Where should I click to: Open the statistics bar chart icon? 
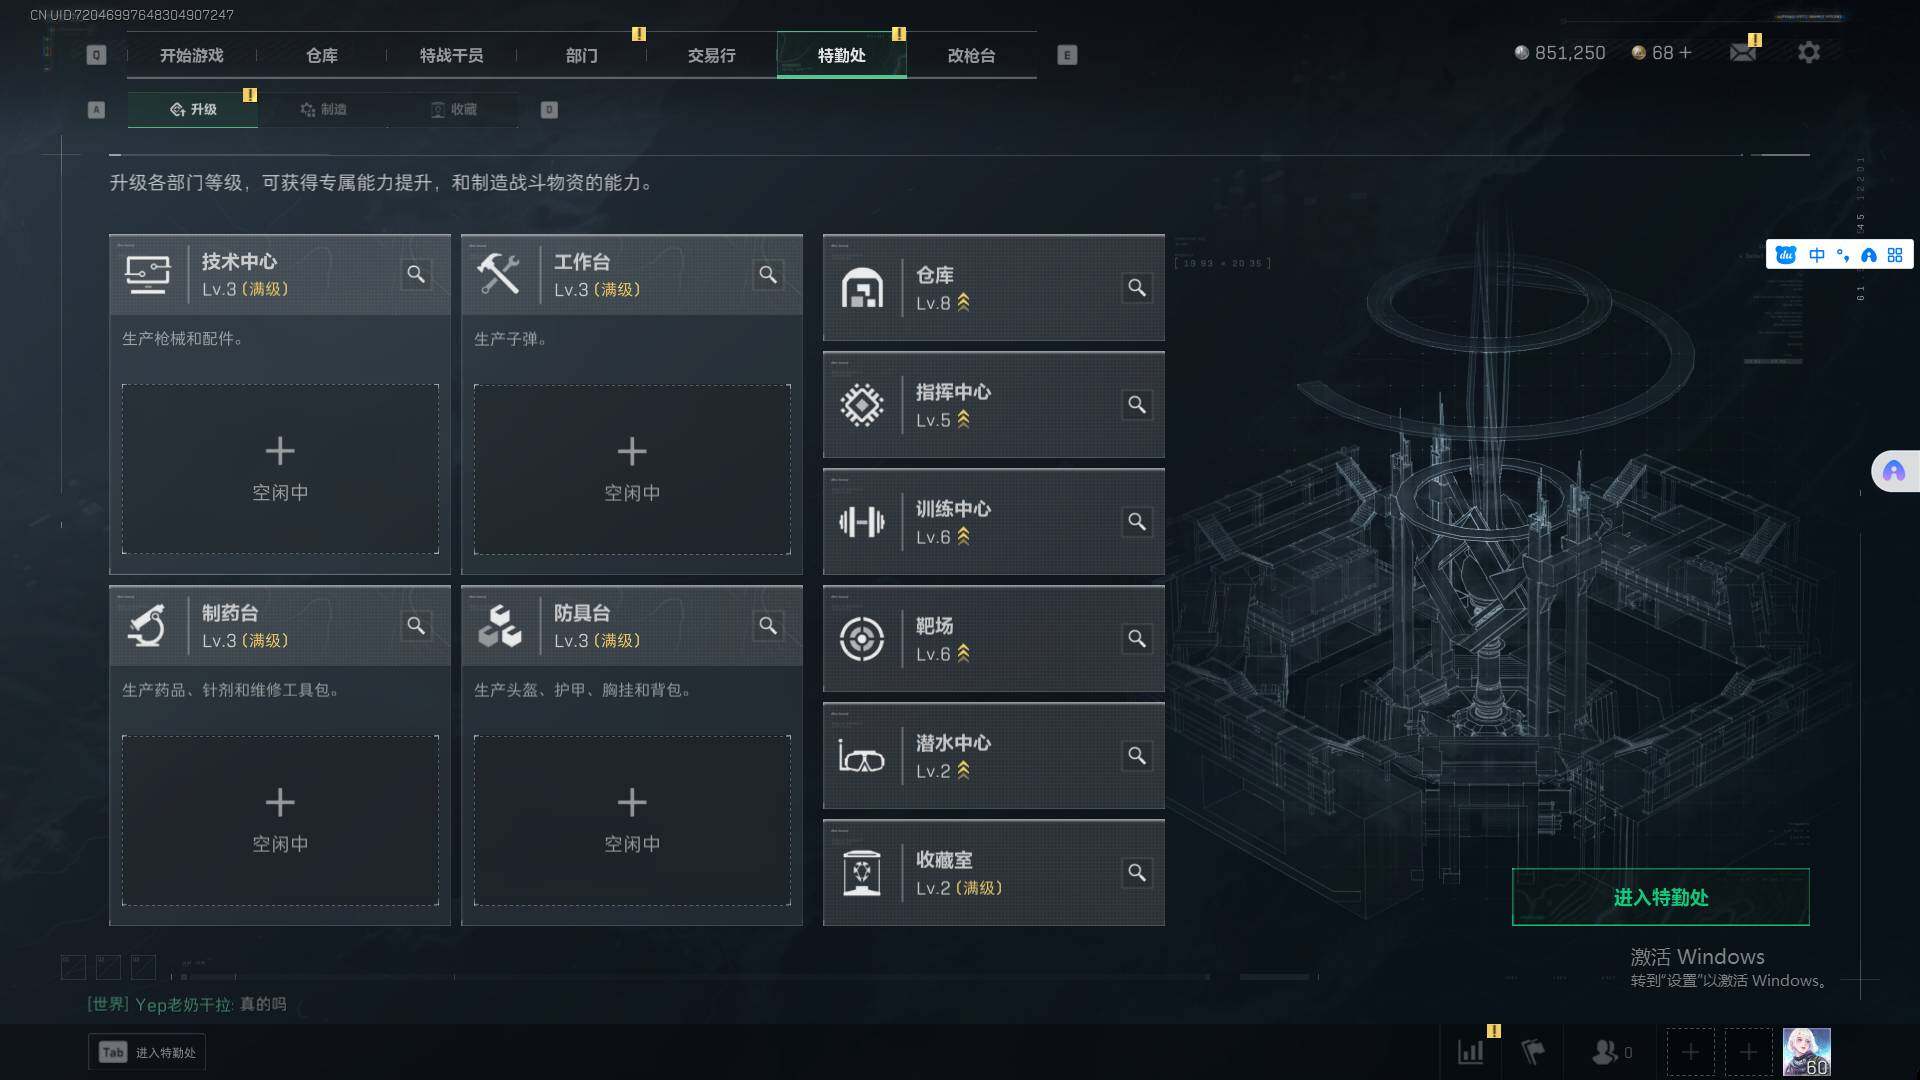click(x=1471, y=1052)
